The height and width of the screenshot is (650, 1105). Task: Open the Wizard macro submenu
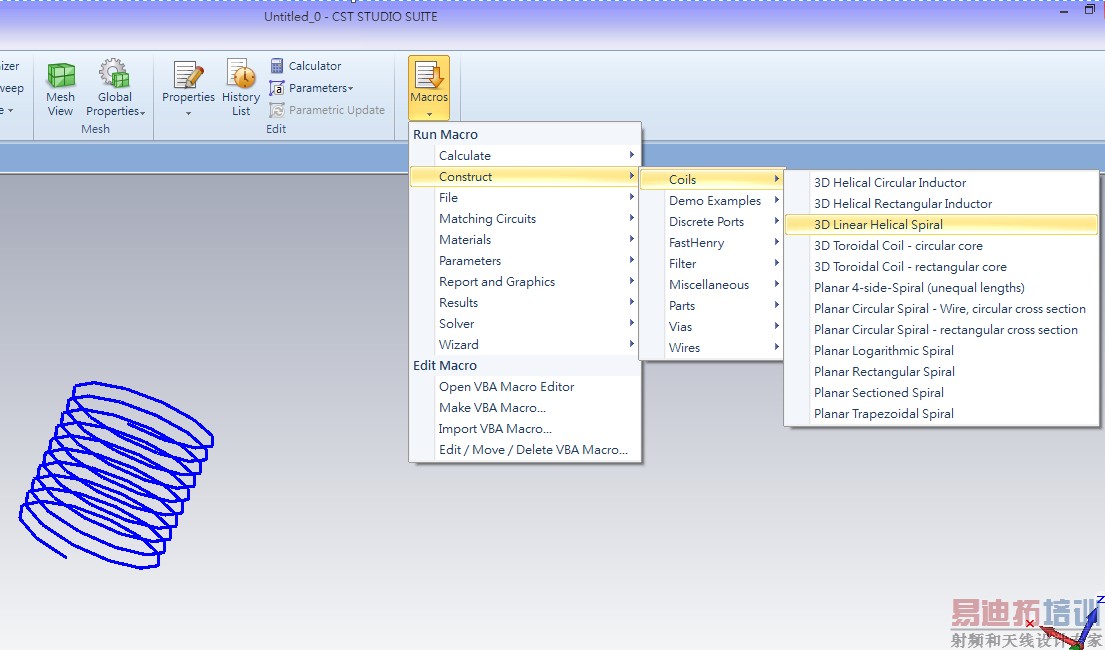(526, 345)
